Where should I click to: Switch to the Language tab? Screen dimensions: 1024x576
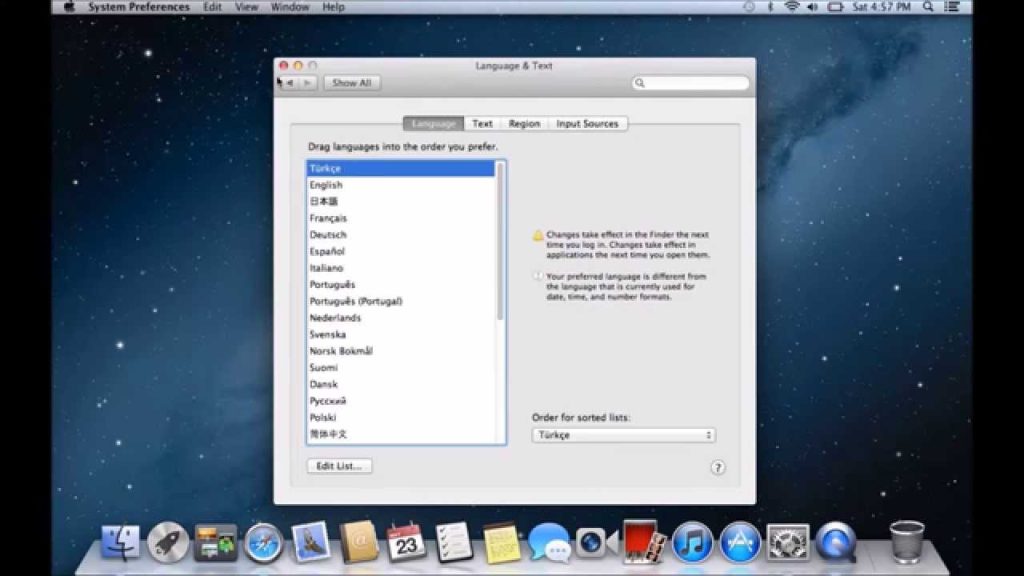pos(434,123)
